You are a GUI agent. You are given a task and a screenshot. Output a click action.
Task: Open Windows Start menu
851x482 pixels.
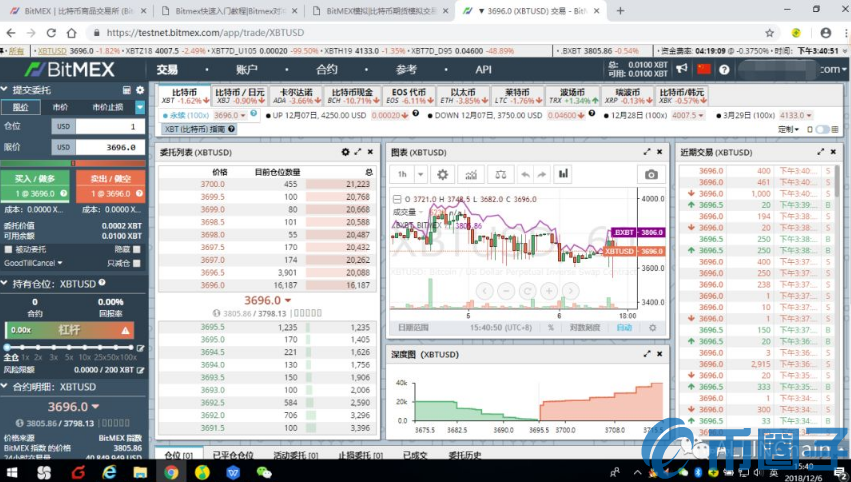(12, 472)
